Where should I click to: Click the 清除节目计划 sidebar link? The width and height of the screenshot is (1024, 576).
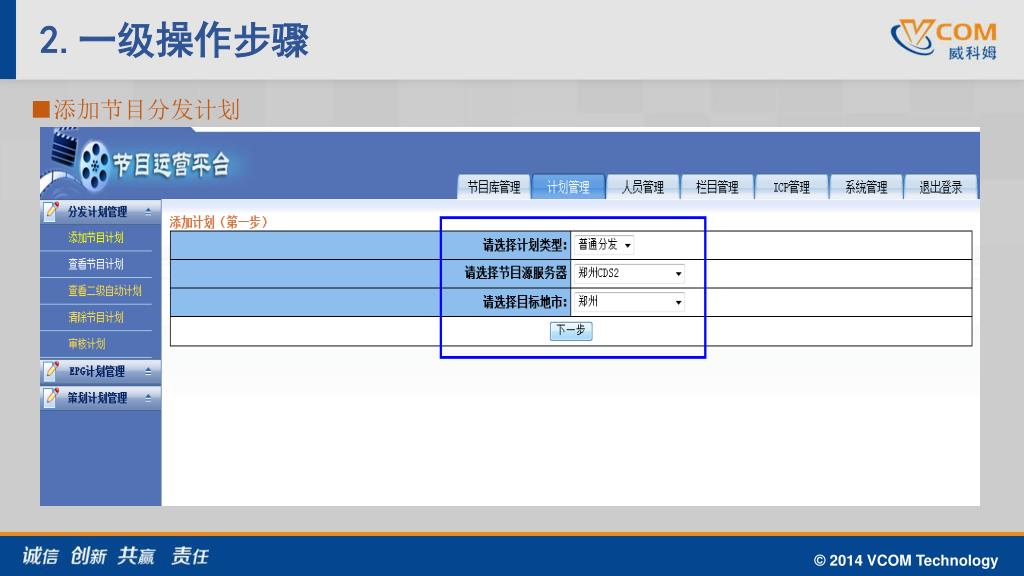pyautogui.click(x=96, y=317)
